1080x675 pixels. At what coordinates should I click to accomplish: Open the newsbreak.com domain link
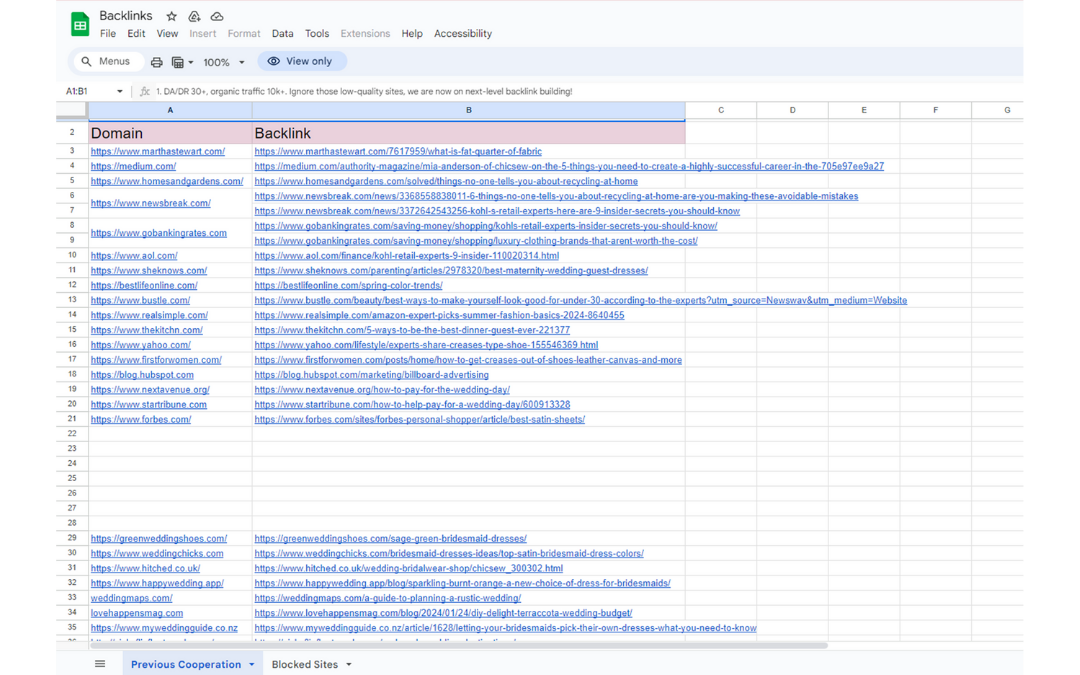pyautogui.click(x=150, y=203)
